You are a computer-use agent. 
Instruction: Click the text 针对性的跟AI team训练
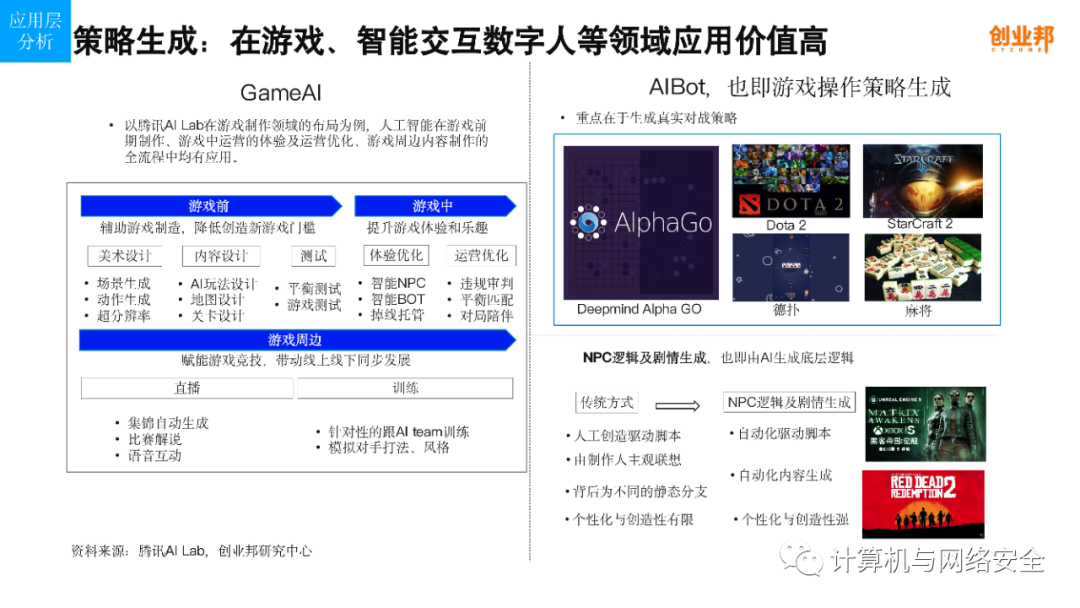click(x=399, y=432)
